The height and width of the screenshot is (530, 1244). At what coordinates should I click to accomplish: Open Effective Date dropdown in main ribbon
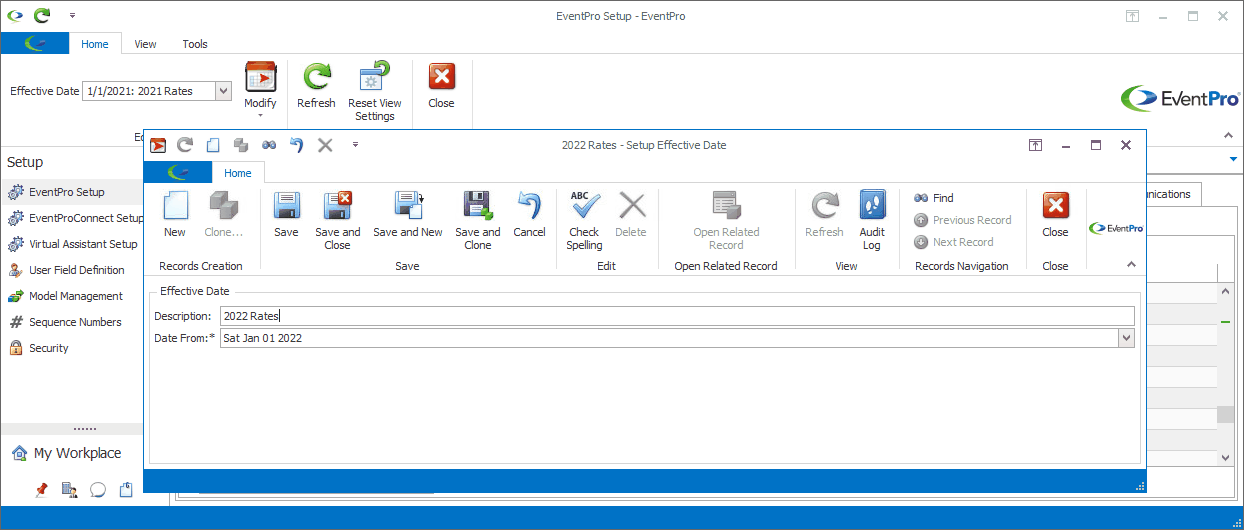(223, 91)
